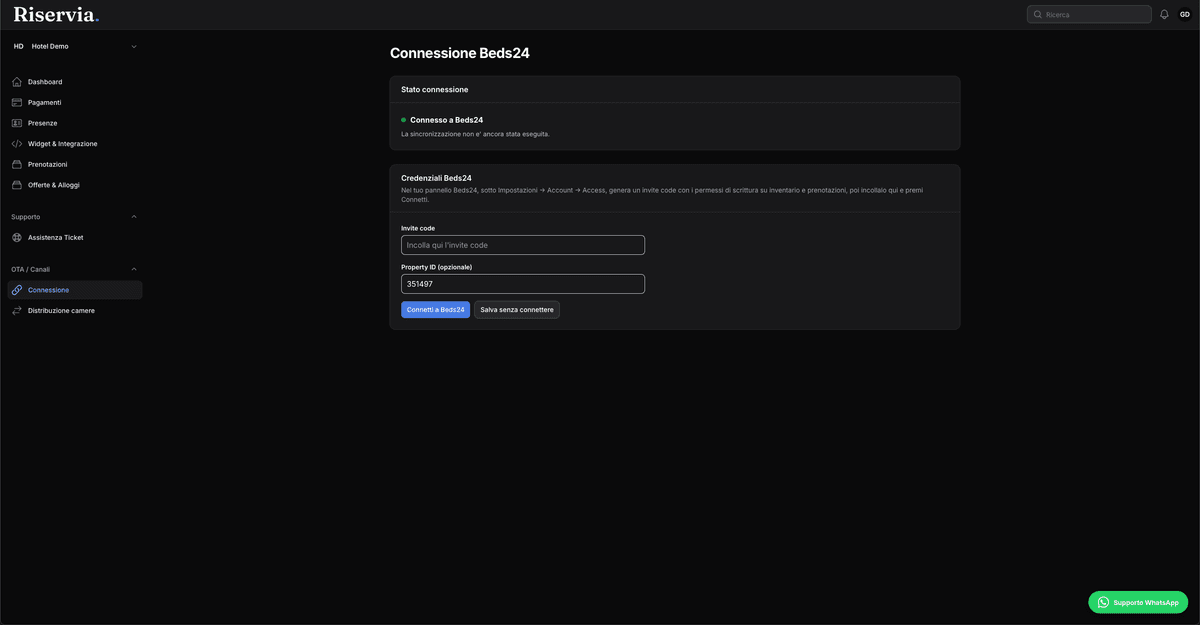This screenshot has width=1200, height=625.
Task: Click the Riservia logo
Action: (x=56, y=14)
